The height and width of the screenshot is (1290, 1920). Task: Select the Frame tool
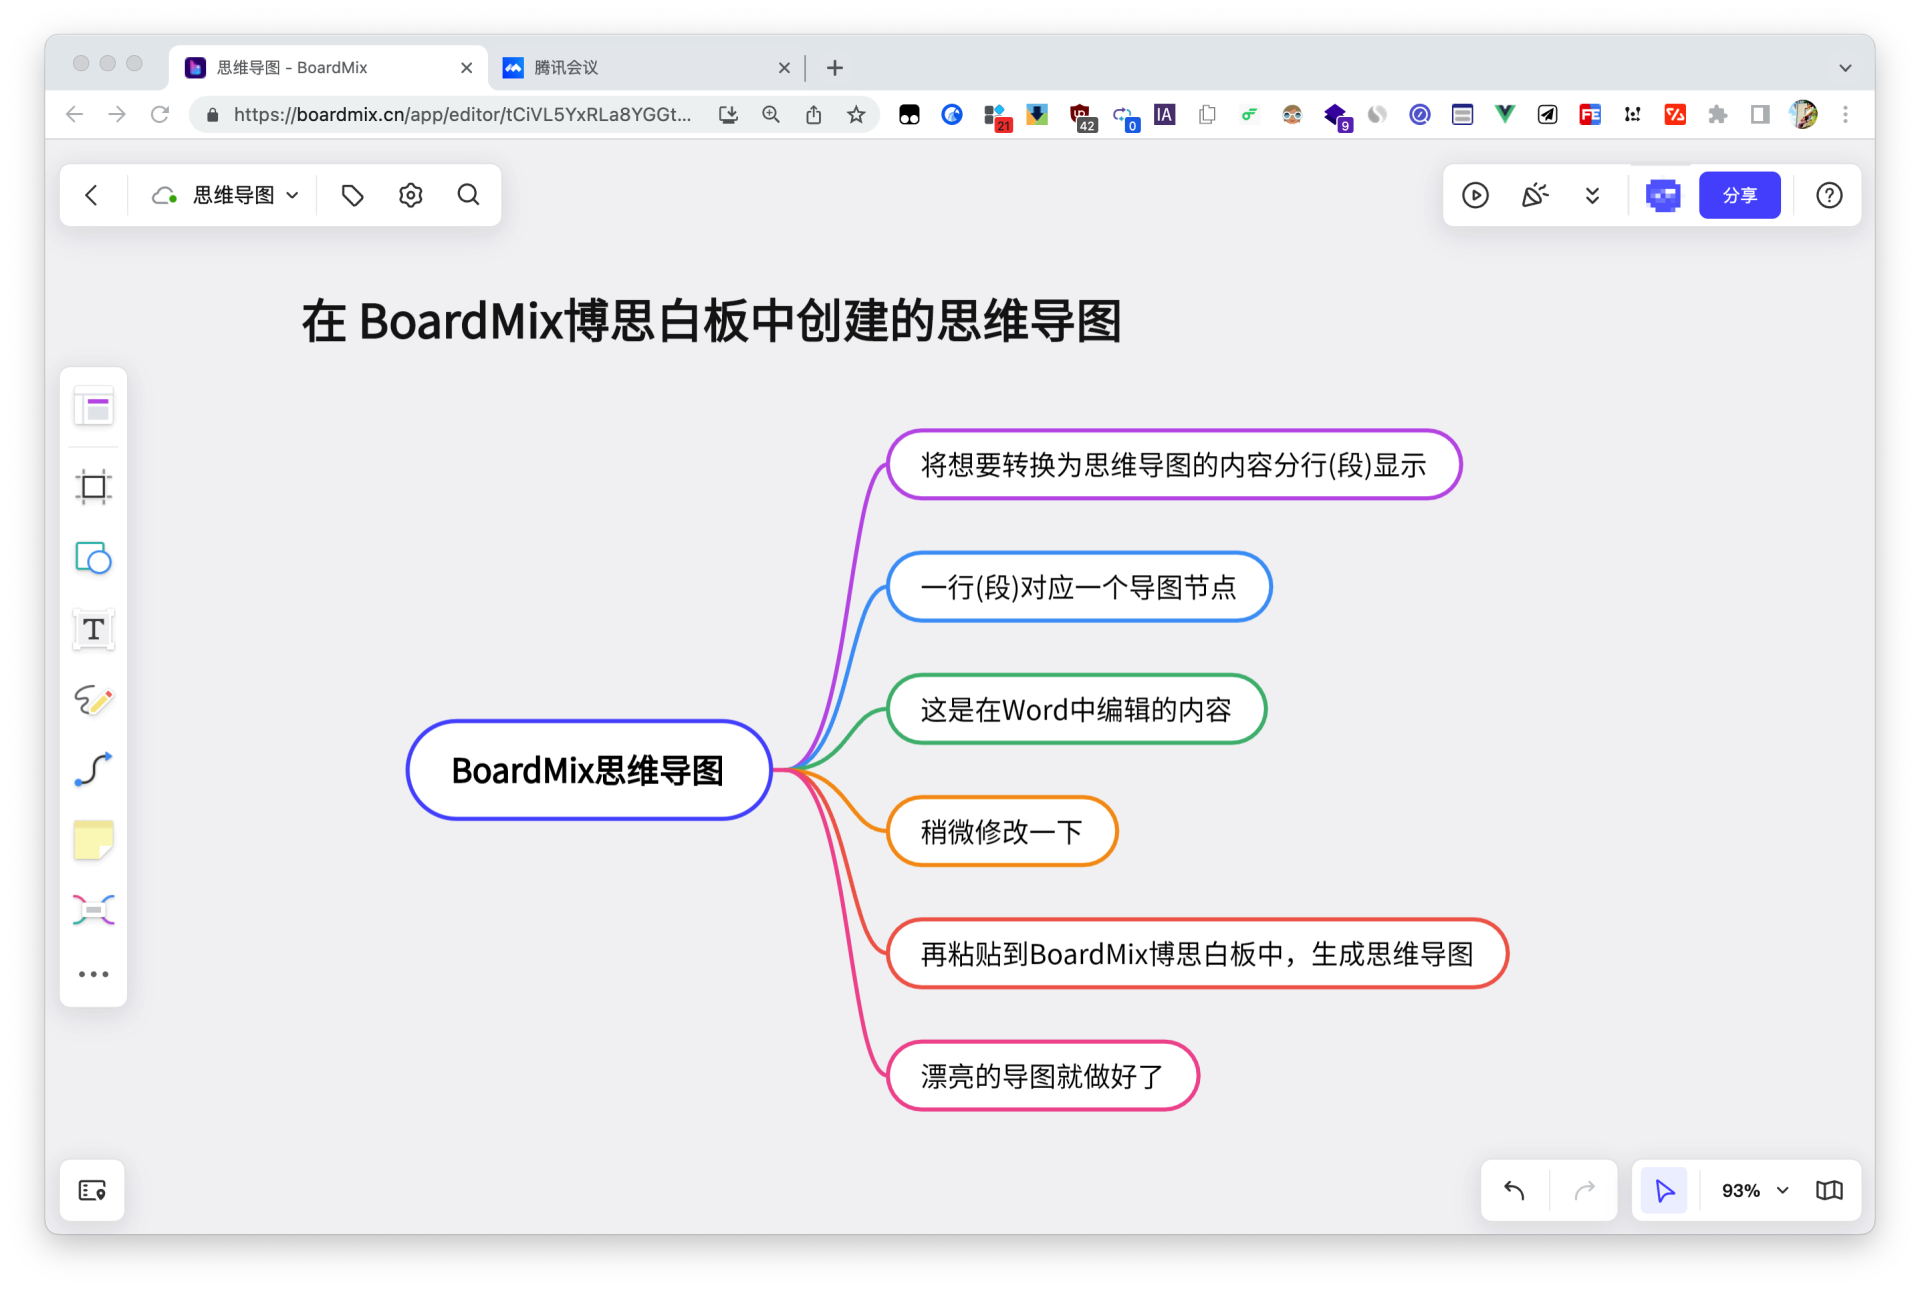[94, 487]
